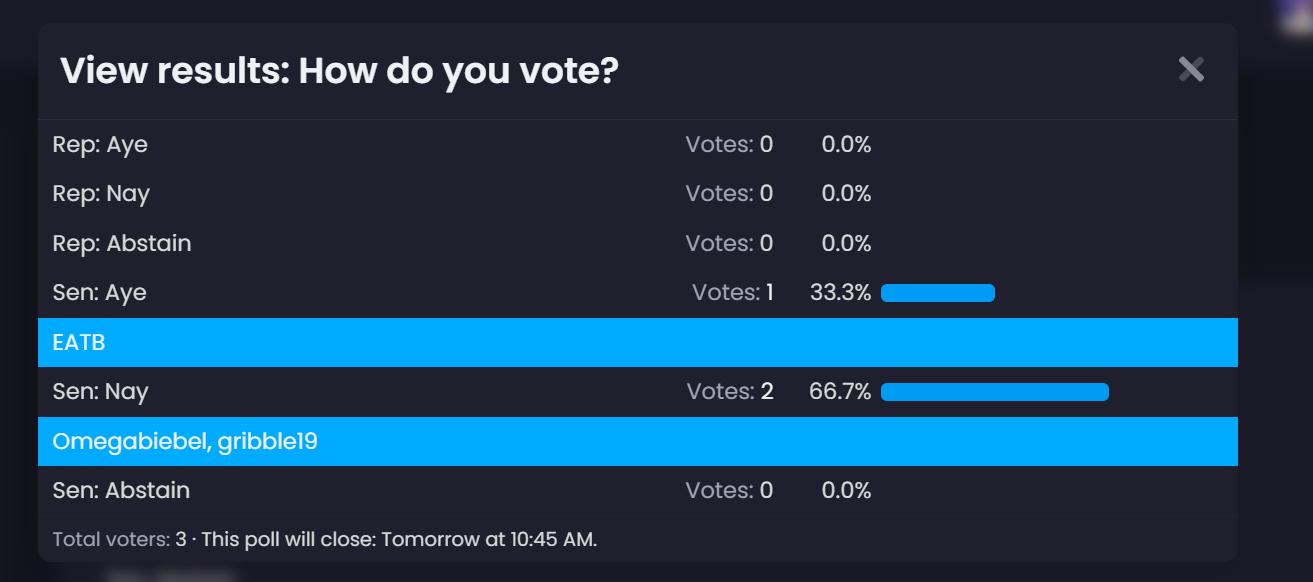Select the "Rep: Nay" option label
1313x582 pixels.
(x=101, y=193)
